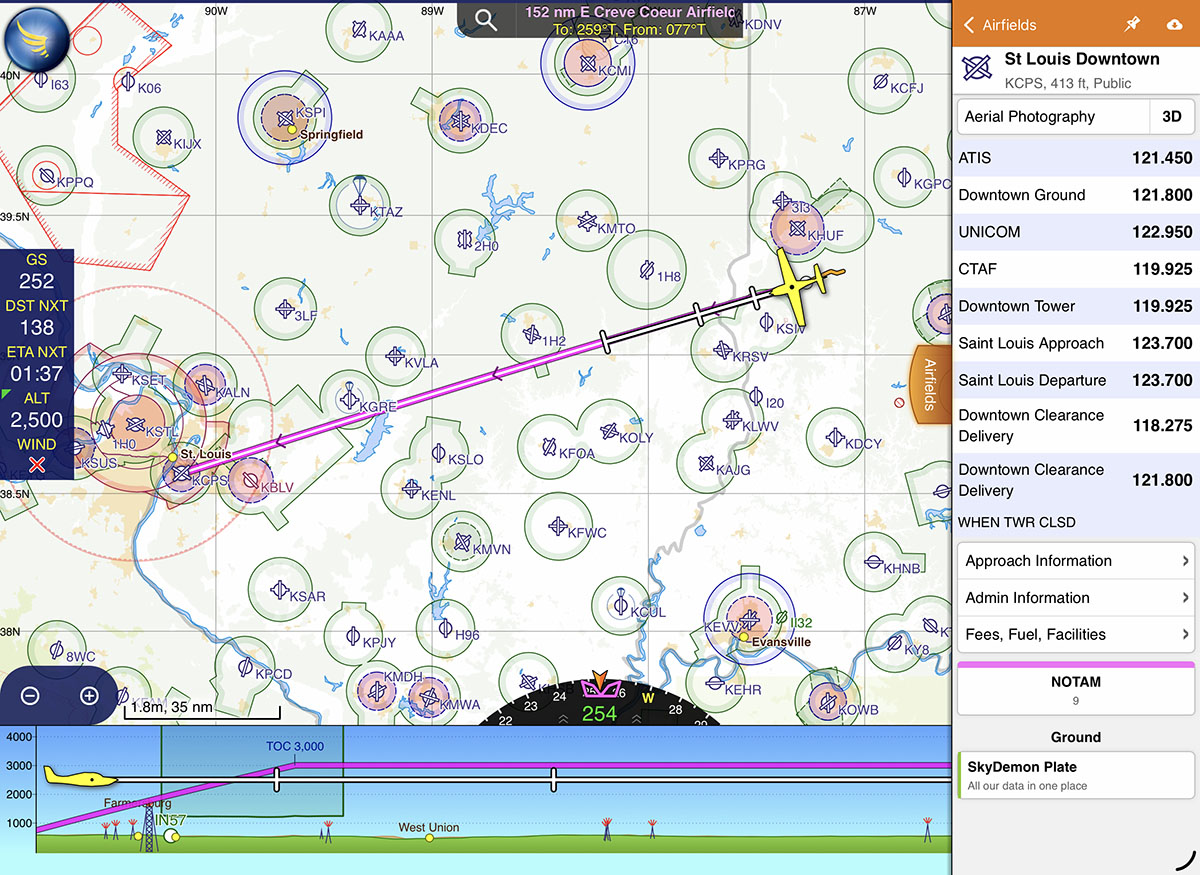Zoom out the map with minus
The height and width of the screenshot is (875, 1200).
[x=30, y=696]
